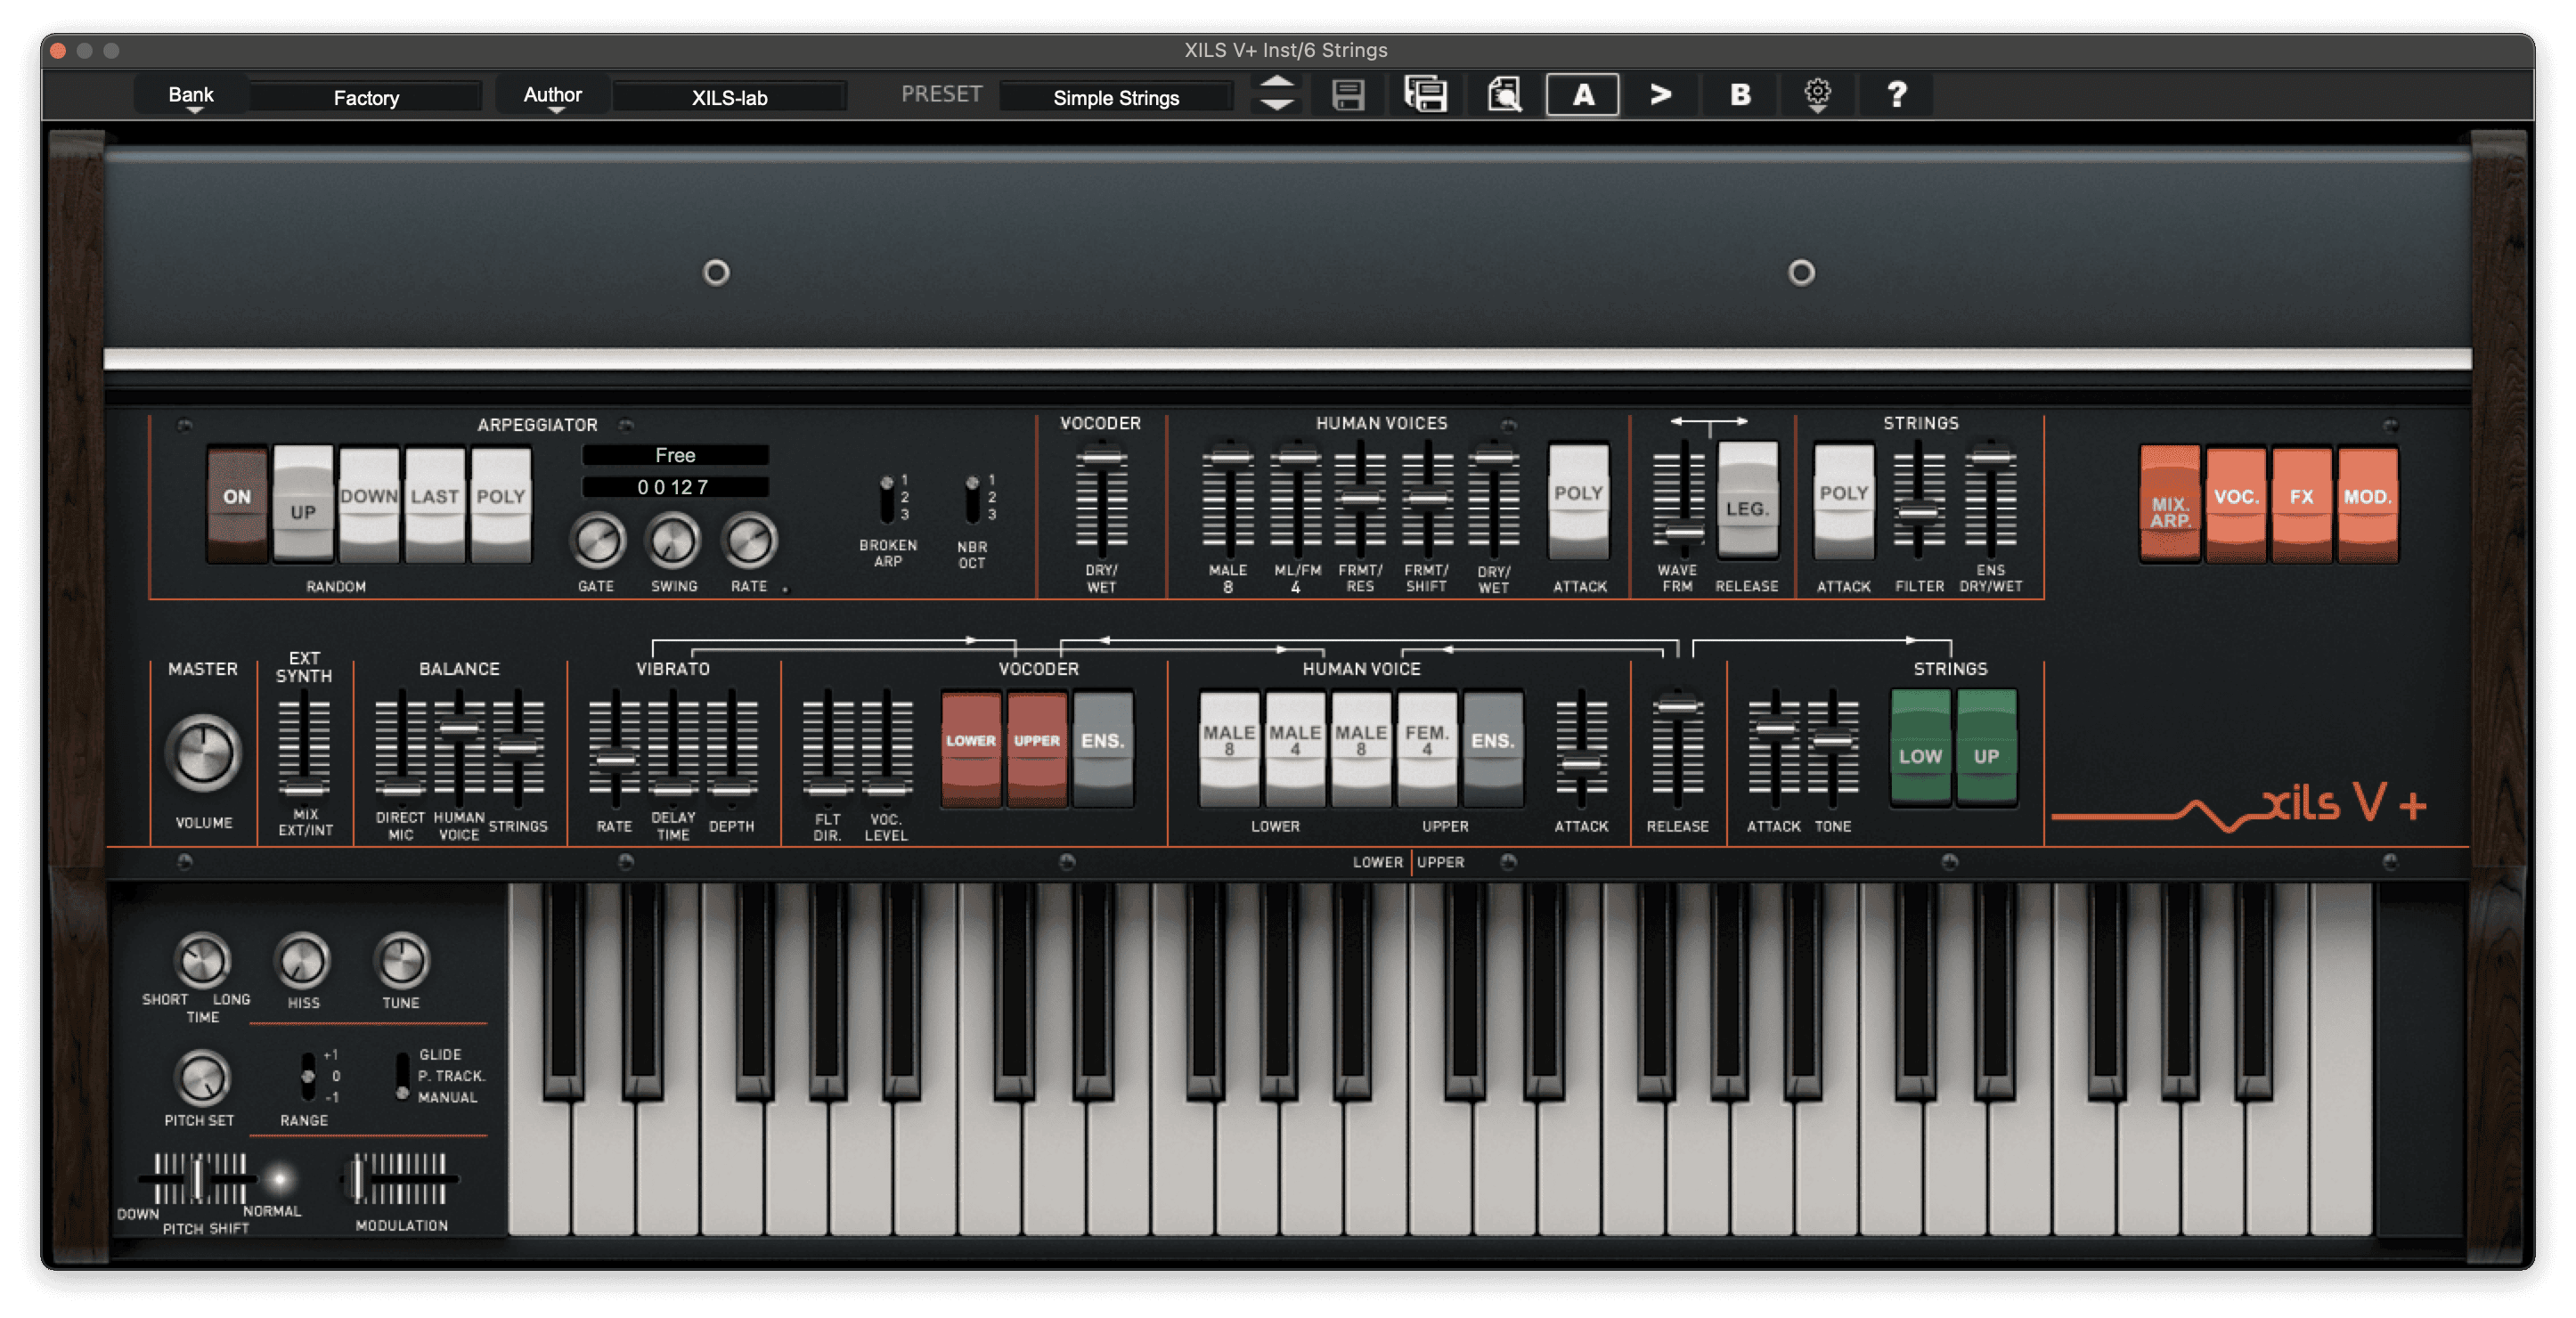This screenshot has width=2576, height=1318.
Task: Open the Free sync mode selector
Action: pyautogui.click(x=675, y=455)
